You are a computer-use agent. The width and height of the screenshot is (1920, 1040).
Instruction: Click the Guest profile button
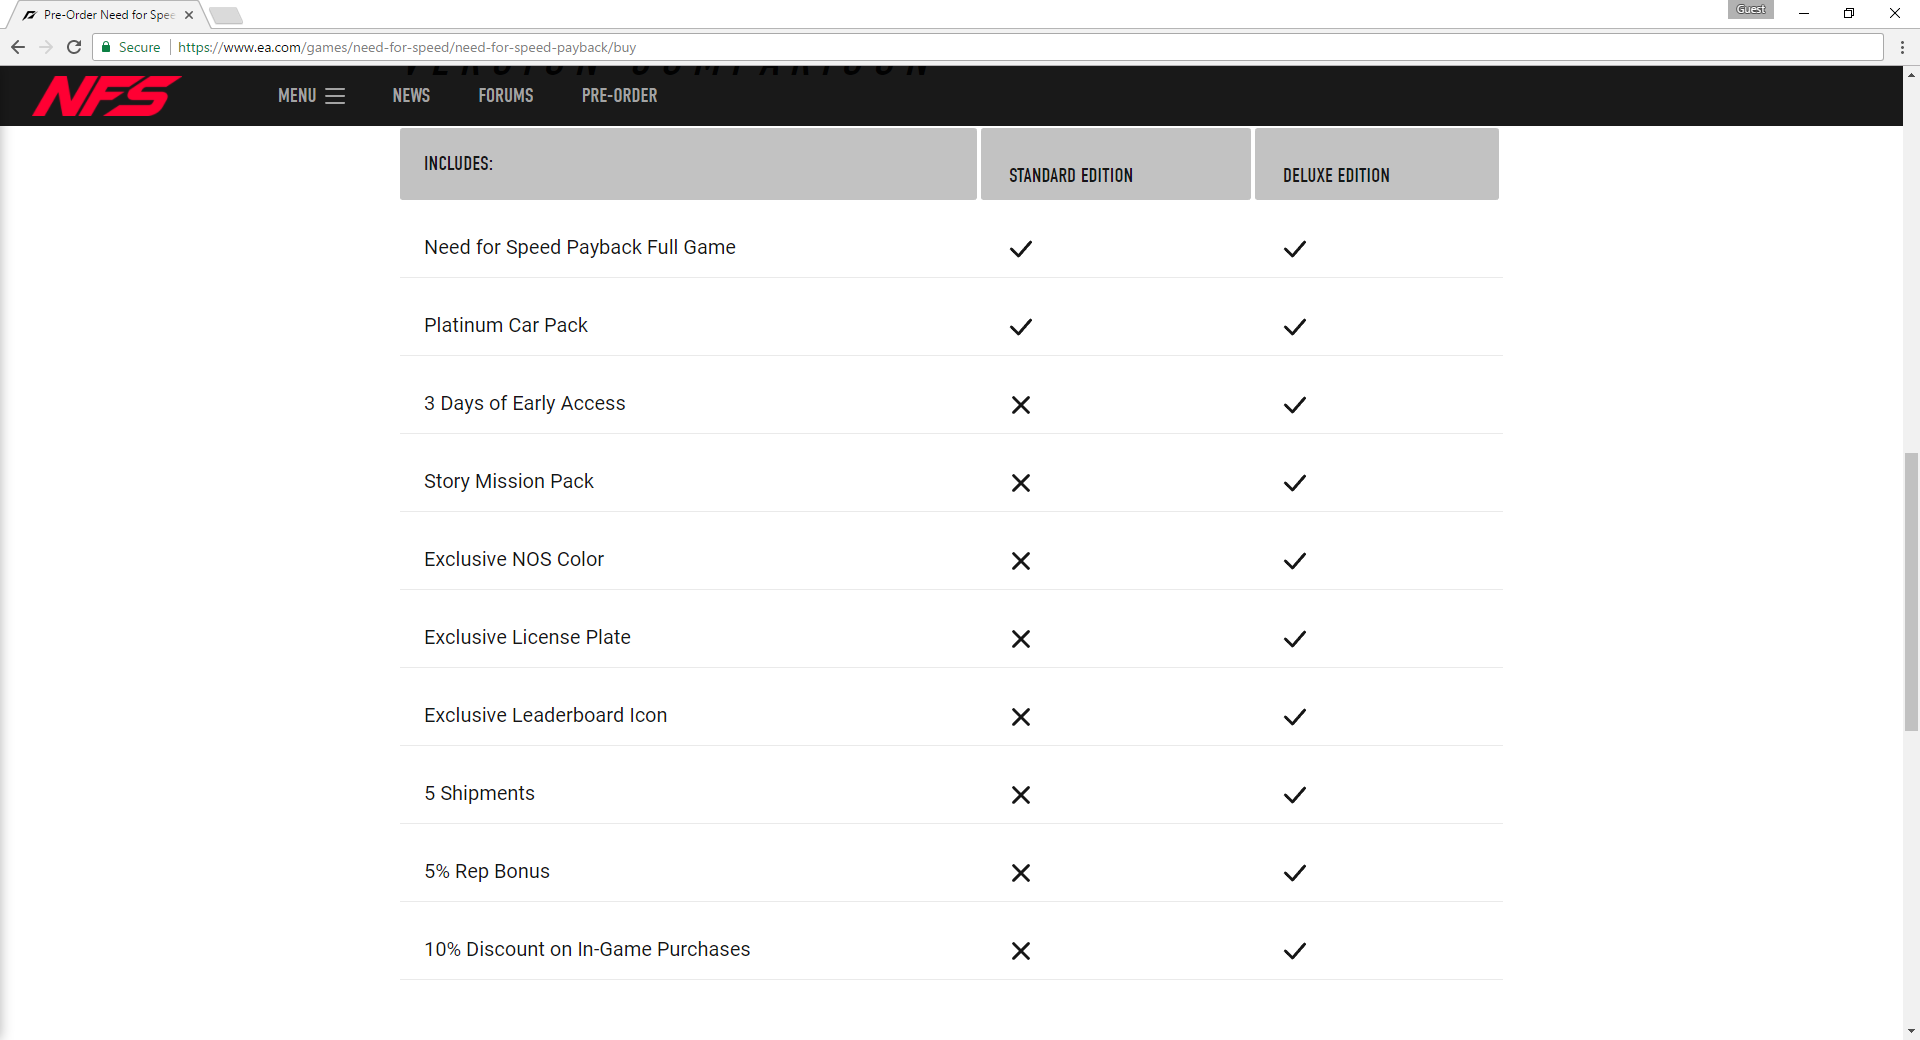point(1750,9)
